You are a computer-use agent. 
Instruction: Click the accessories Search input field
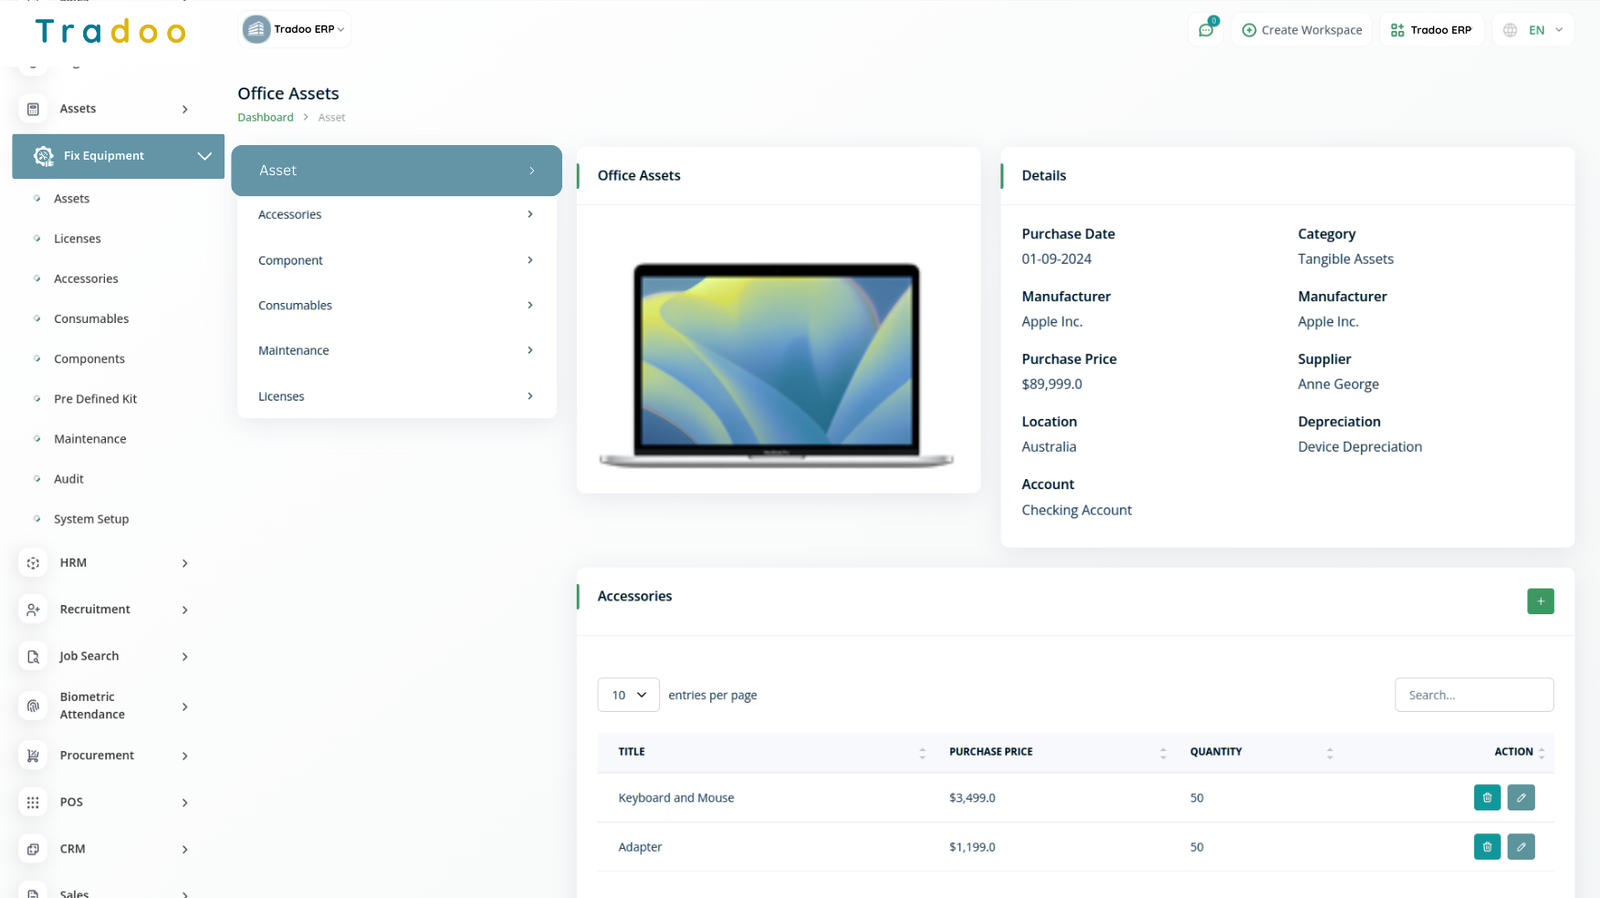[x=1473, y=695]
